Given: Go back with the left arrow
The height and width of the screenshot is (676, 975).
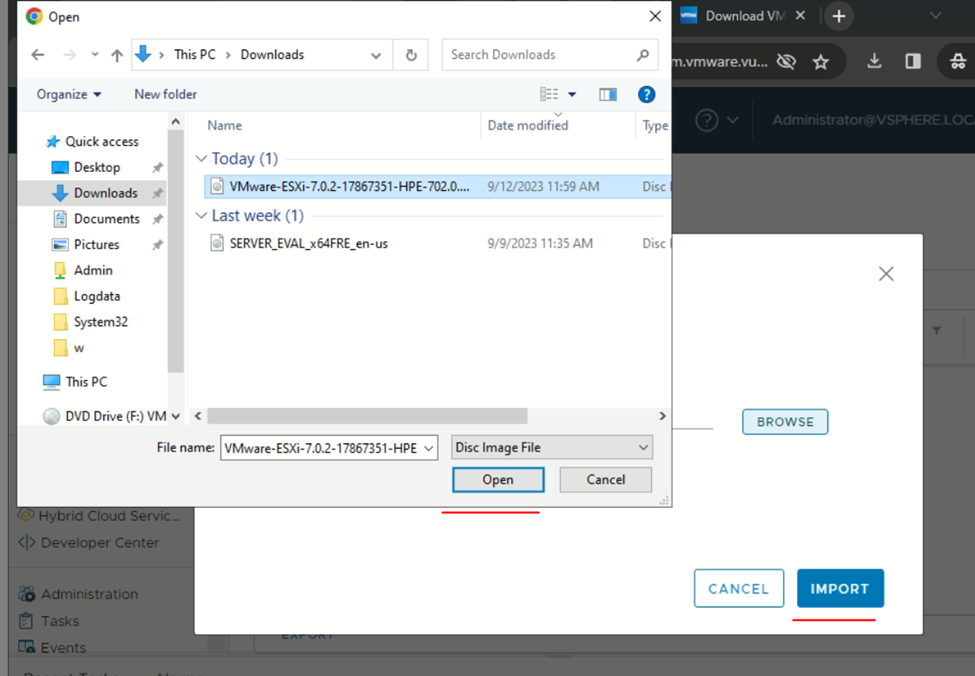Looking at the screenshot, I should pos(38,55).
